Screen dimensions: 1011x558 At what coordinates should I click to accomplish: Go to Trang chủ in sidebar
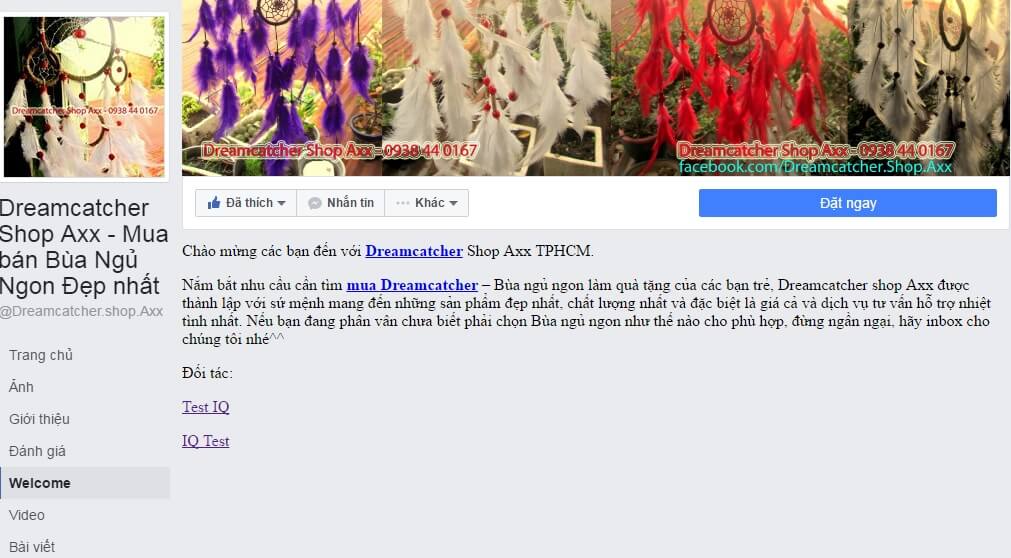41,355
